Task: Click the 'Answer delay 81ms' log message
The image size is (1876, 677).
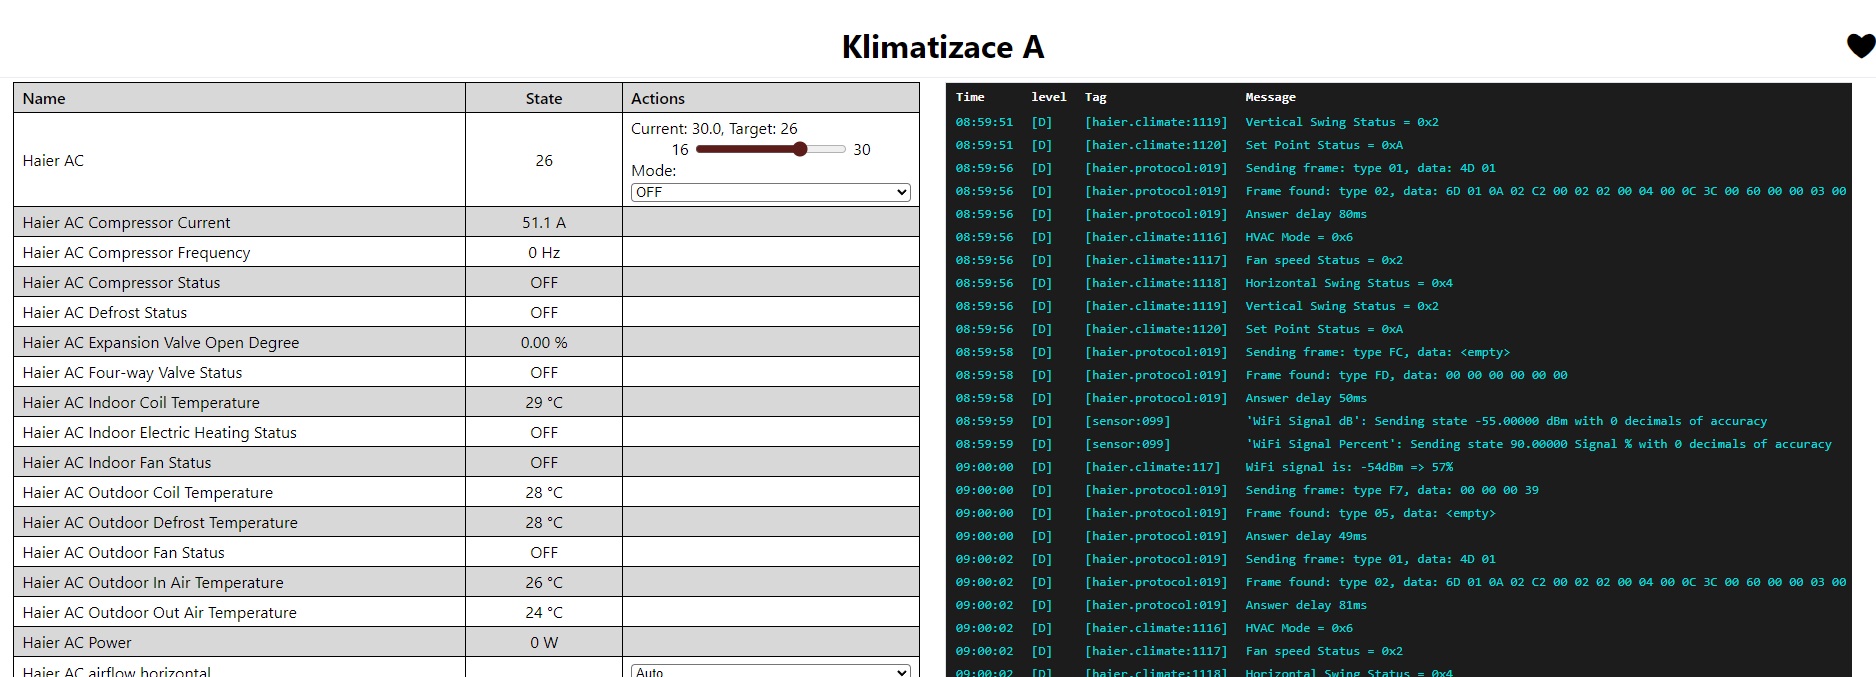Action: [1306, 605]
